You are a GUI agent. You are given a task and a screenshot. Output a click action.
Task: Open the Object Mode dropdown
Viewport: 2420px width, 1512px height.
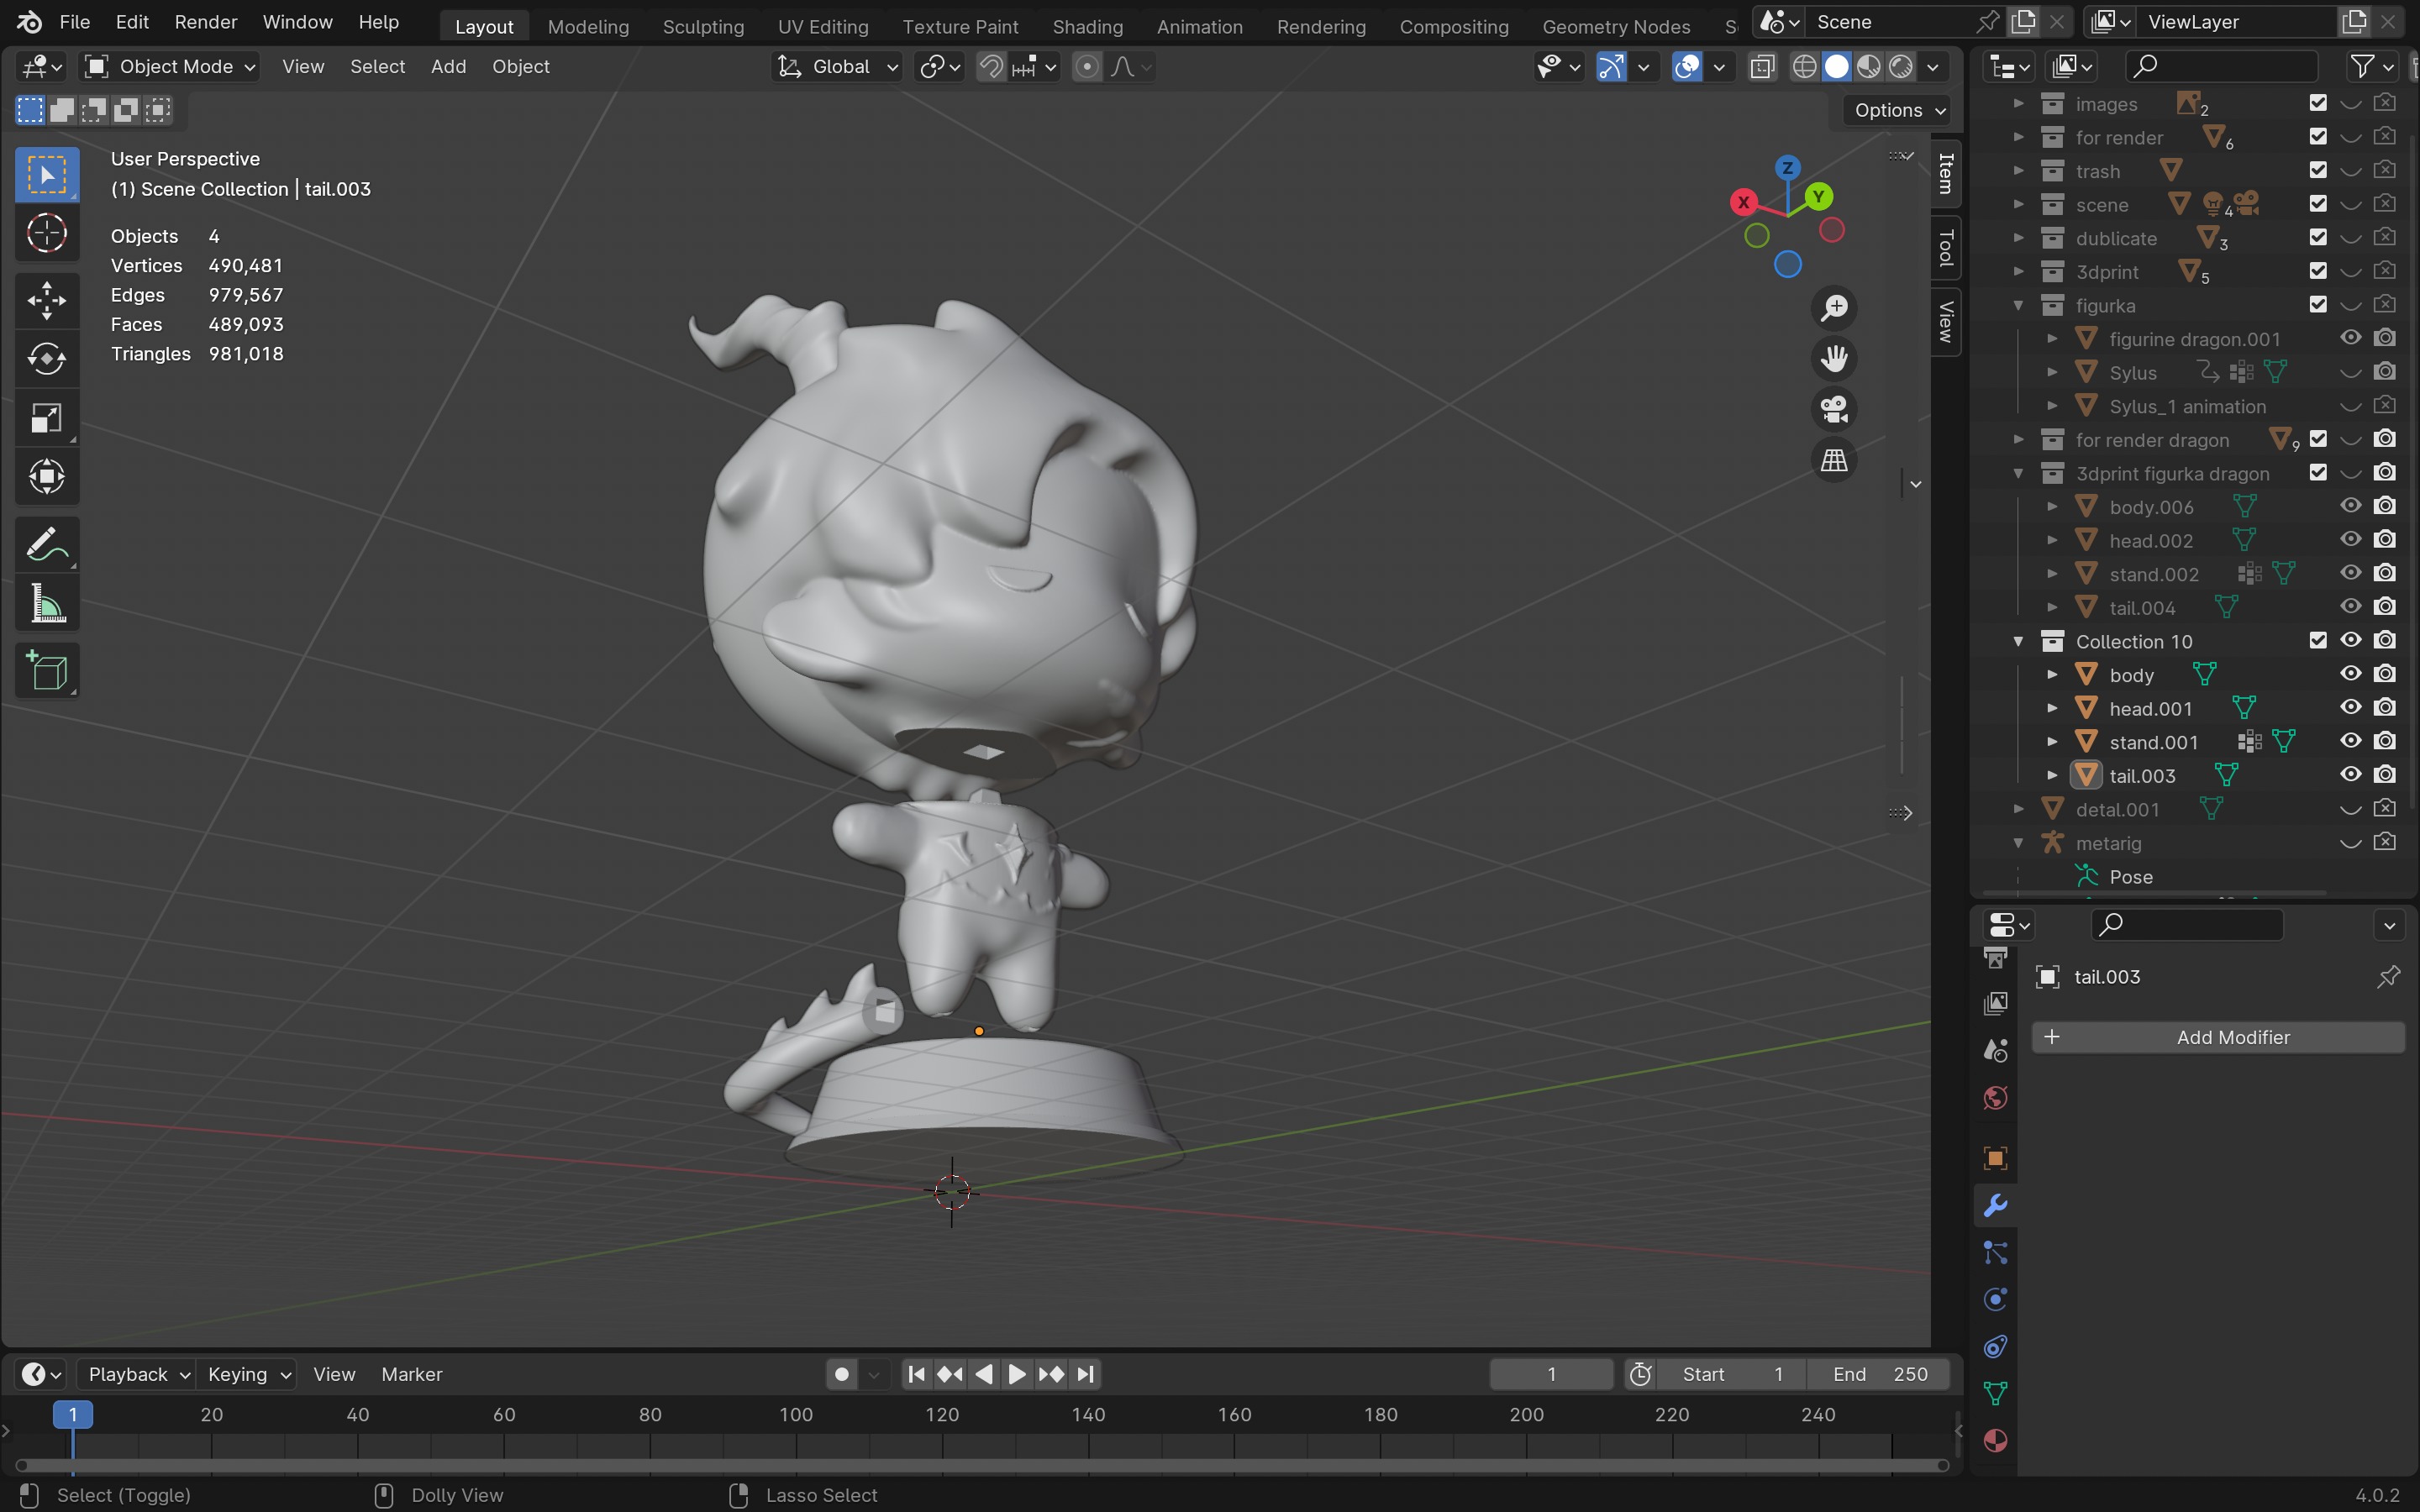pyautogui.click(x=170, y=67)
